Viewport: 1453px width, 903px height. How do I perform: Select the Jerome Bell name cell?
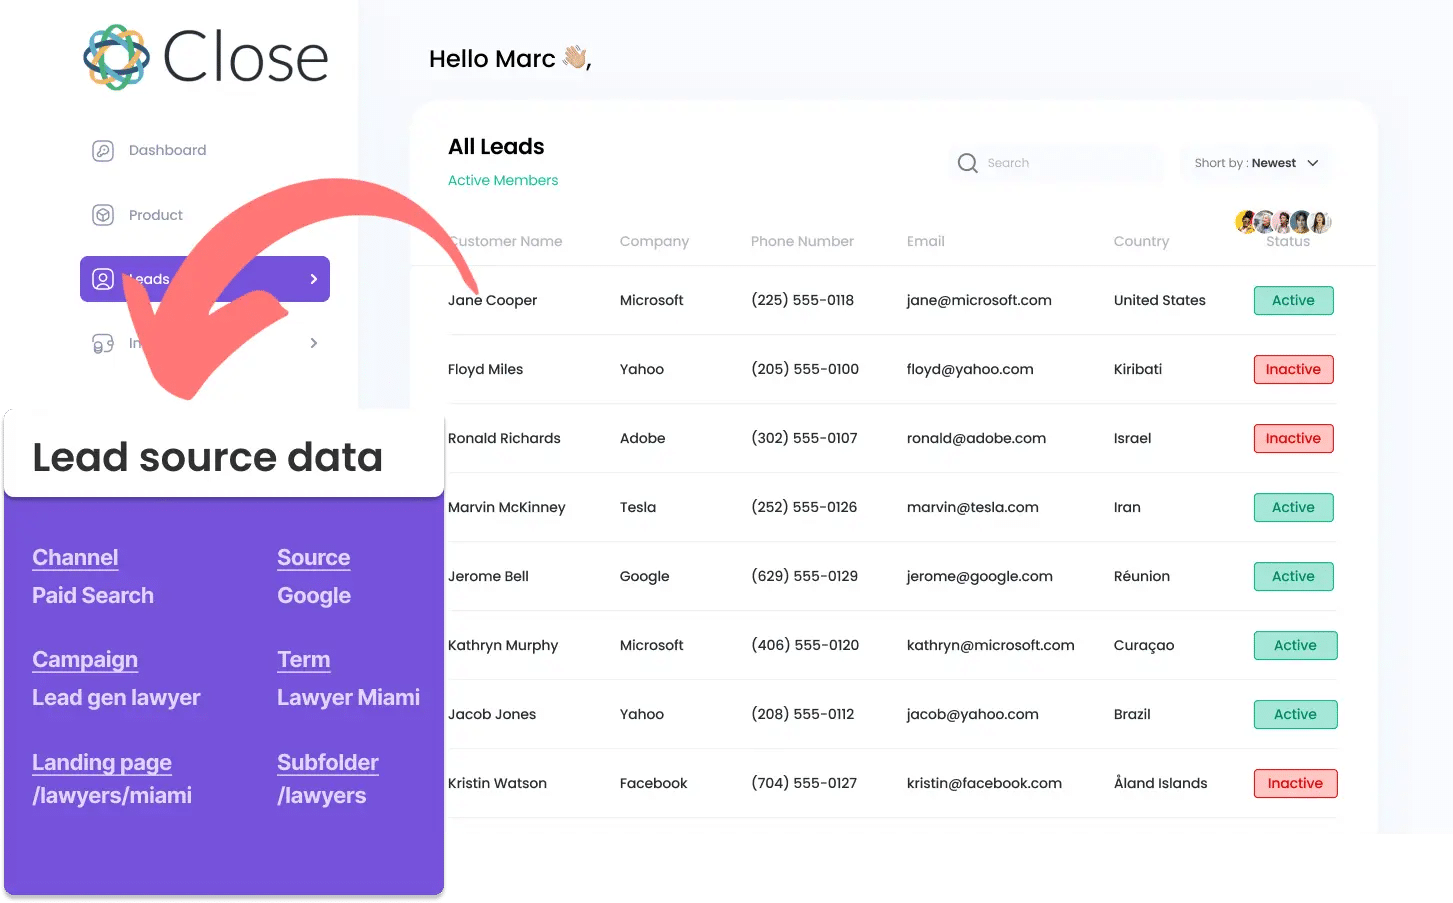488,576
